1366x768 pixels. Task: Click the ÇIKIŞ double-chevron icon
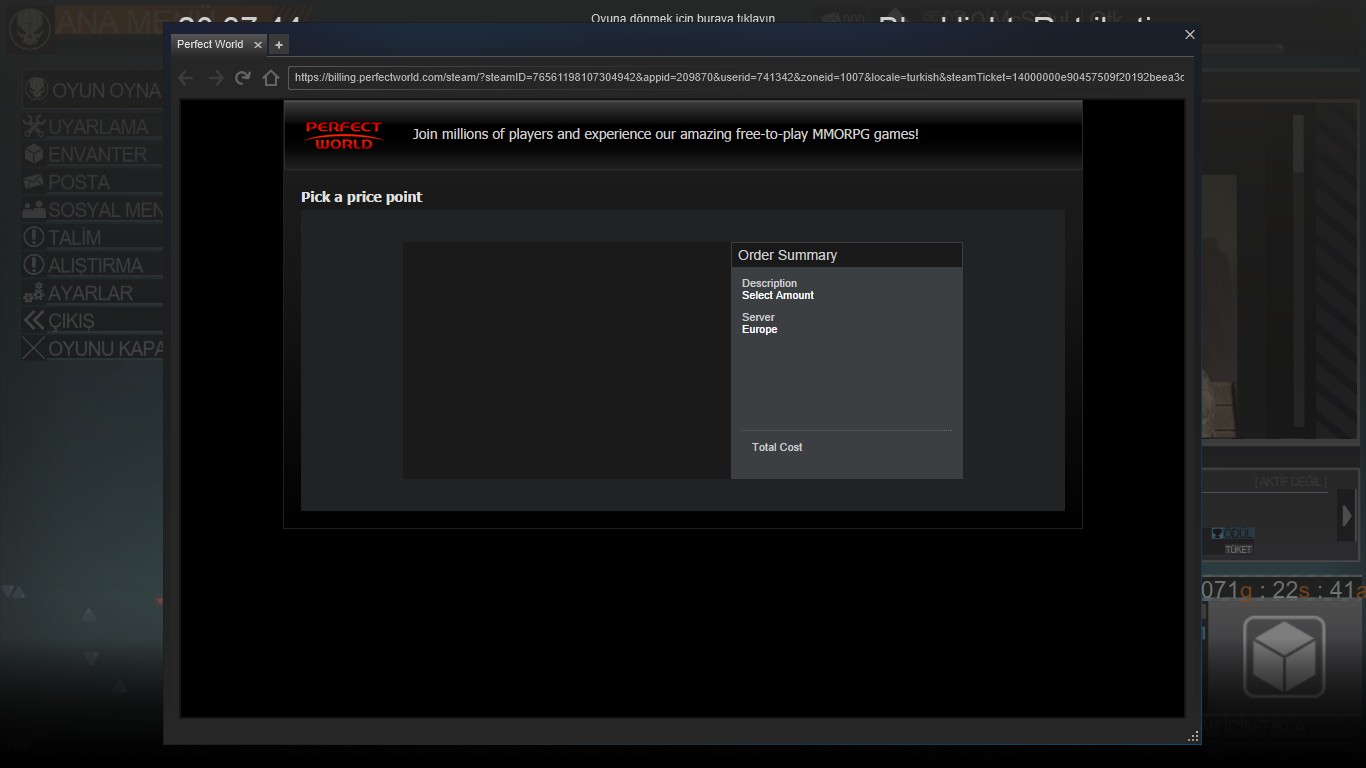click(x=34, y=321)
